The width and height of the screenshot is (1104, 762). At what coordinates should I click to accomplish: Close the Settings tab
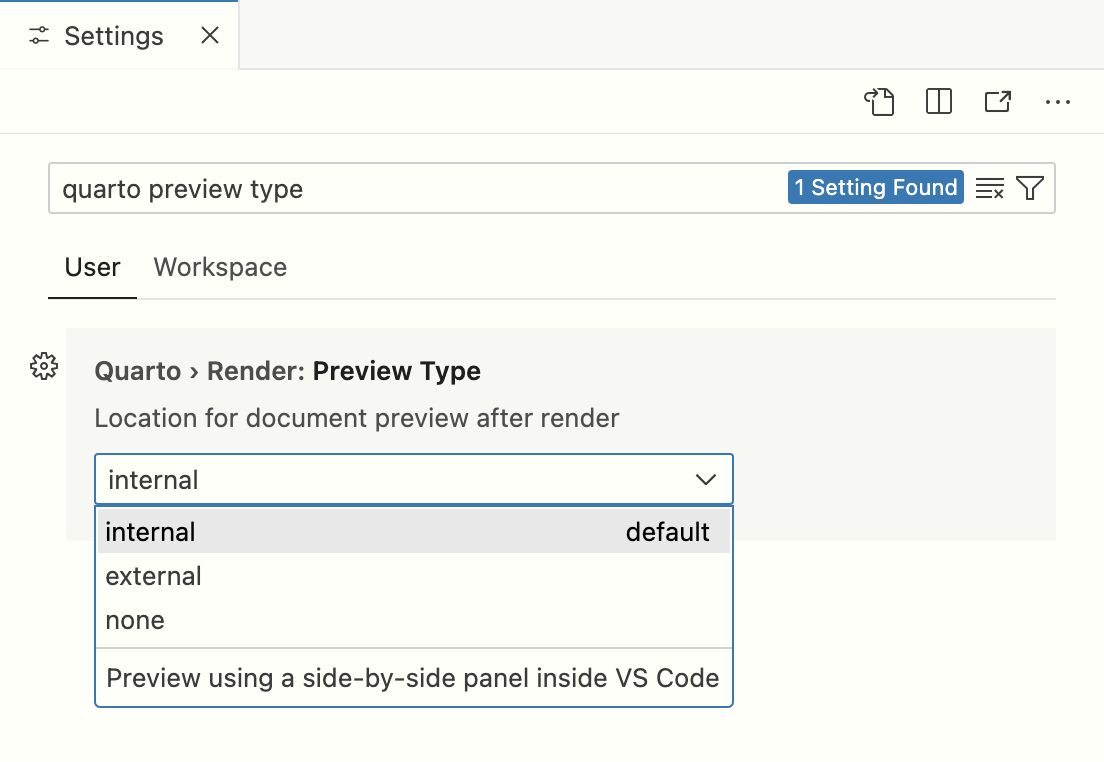click(x=209, y=35)
